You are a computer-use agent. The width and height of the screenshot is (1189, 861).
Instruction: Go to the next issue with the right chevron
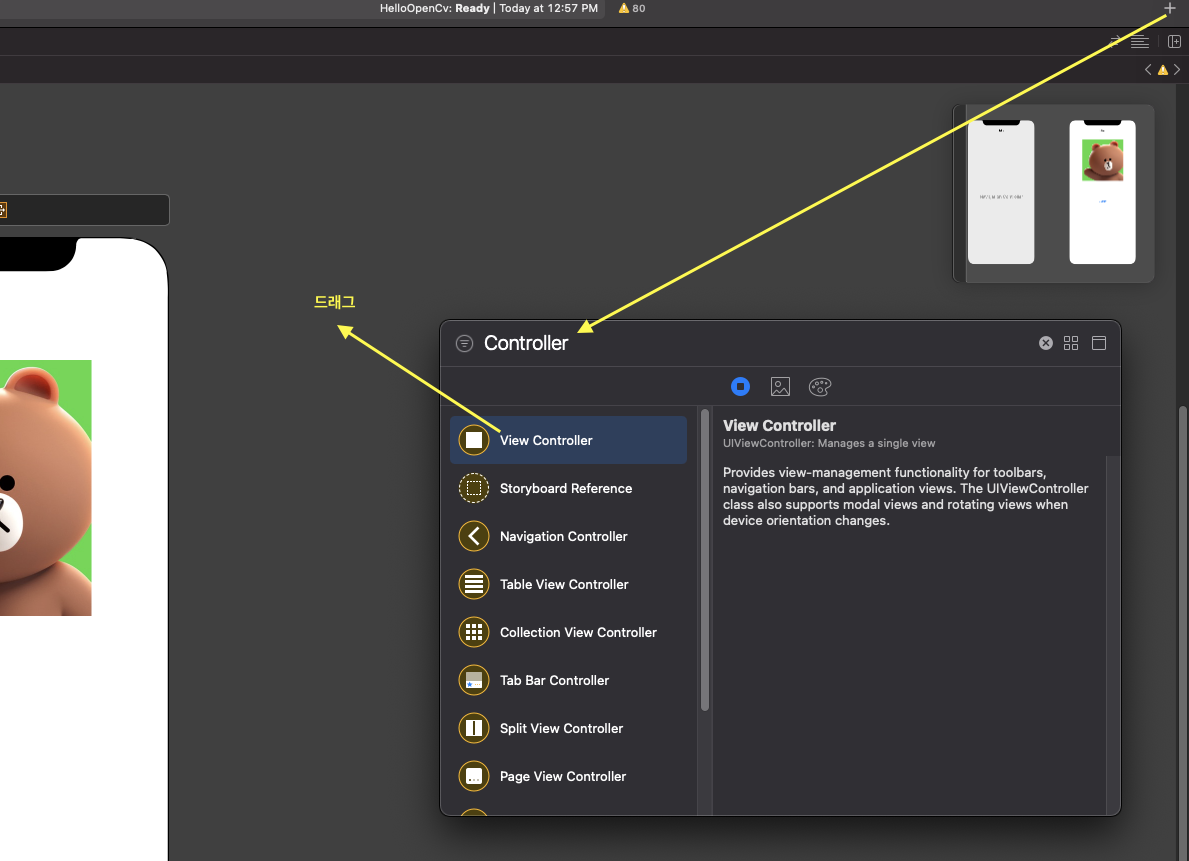coord(1177,70)
